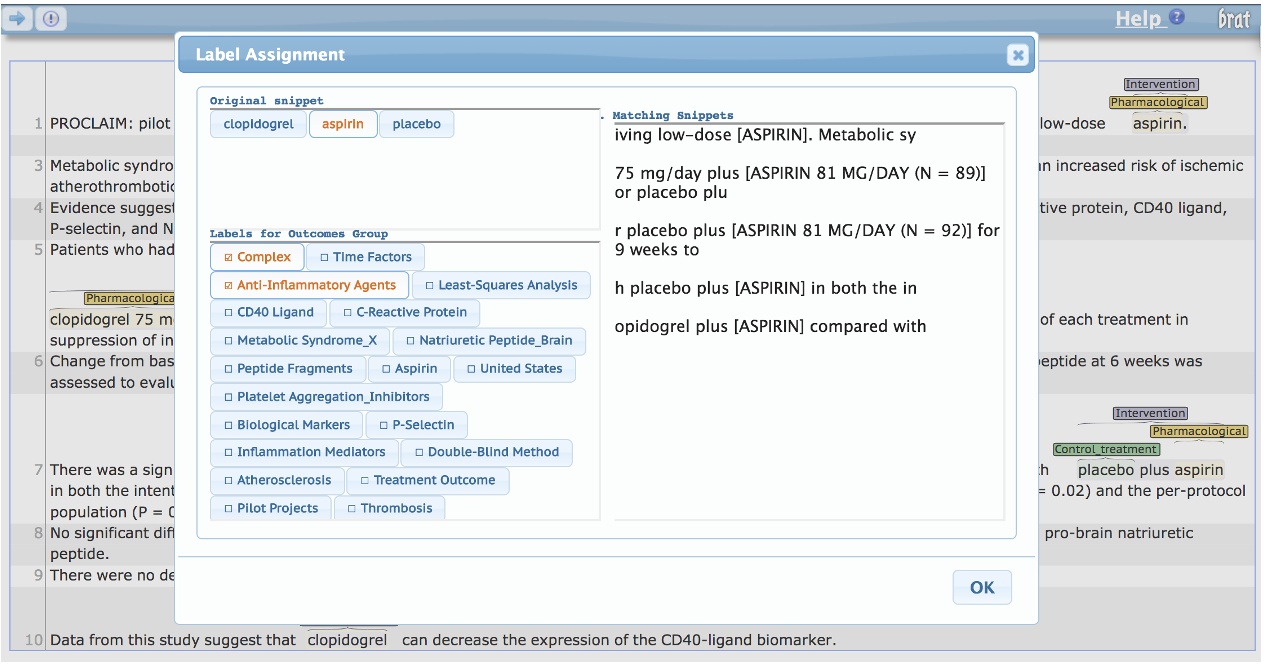
Task: Click the exclamation mark icon button
Action: [x=51, y=19]
